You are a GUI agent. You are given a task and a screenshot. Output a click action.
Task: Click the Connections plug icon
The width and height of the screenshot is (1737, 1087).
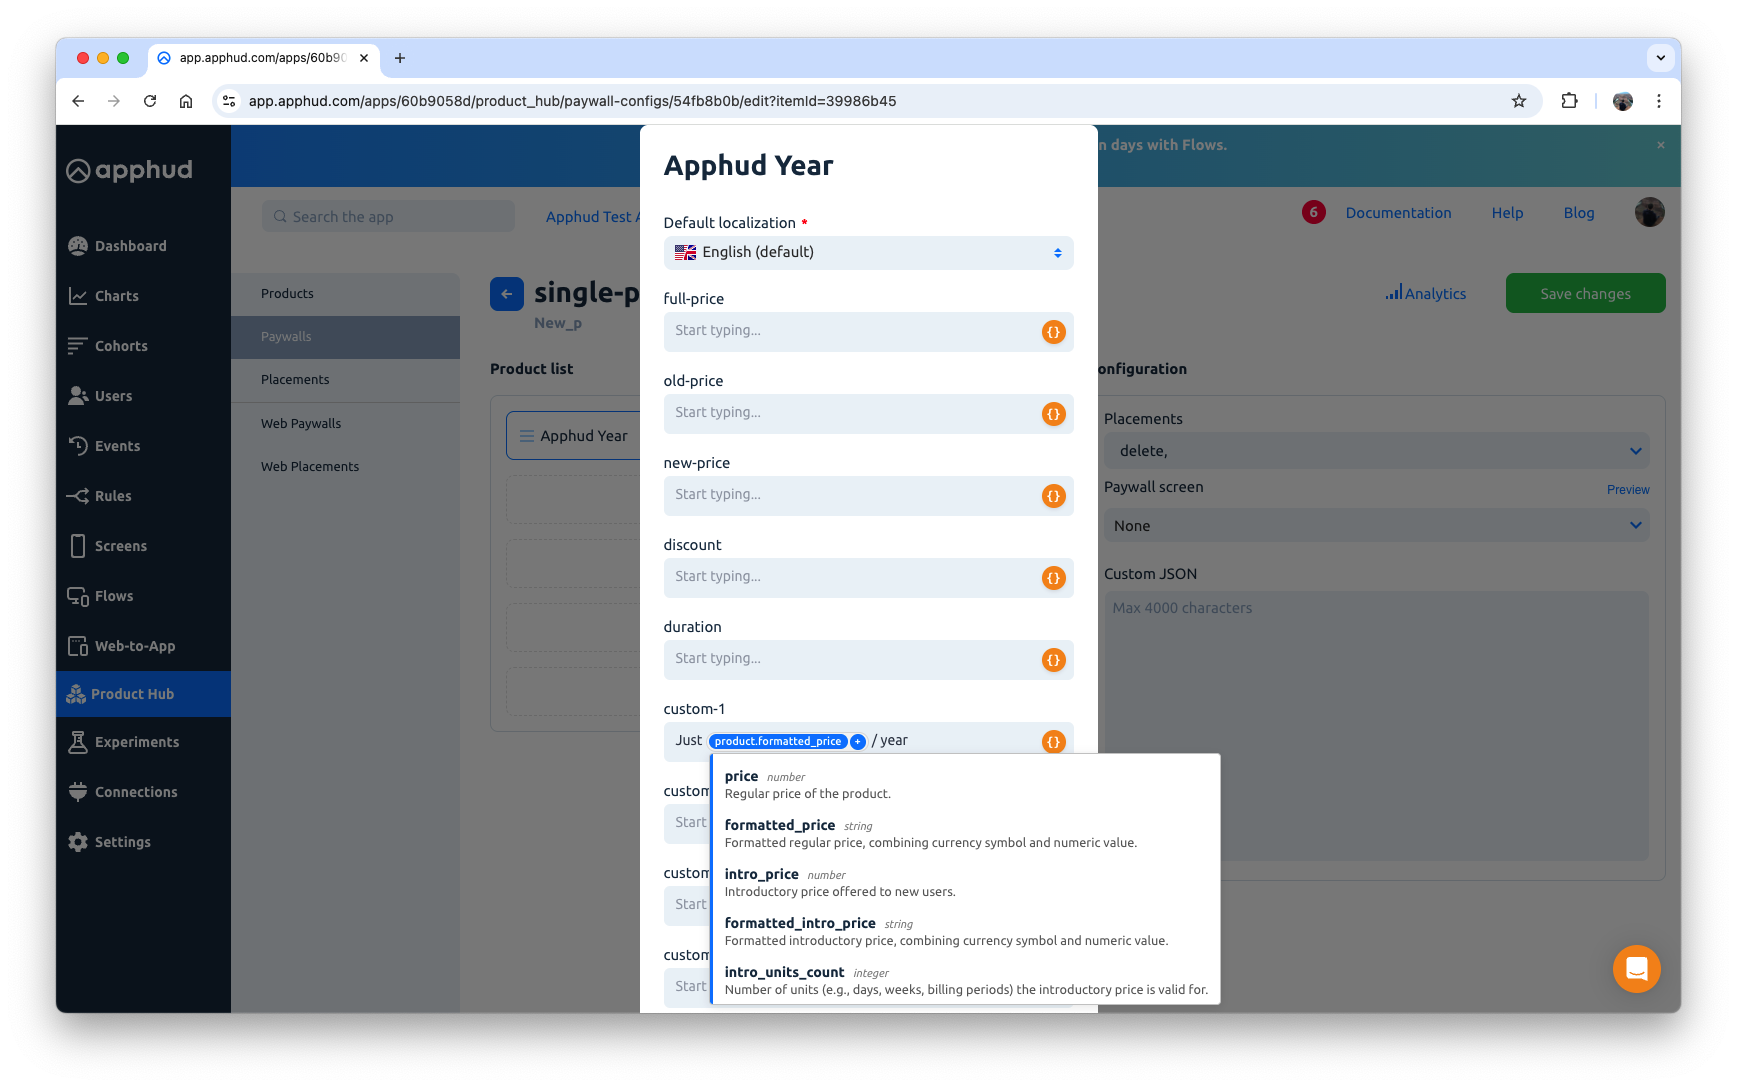coord(78,792)
